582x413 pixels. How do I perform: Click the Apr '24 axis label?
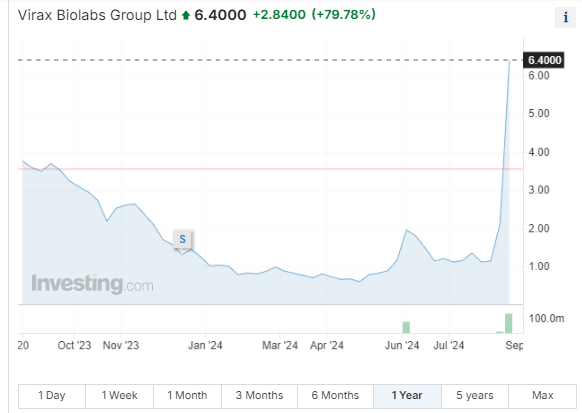327,345
